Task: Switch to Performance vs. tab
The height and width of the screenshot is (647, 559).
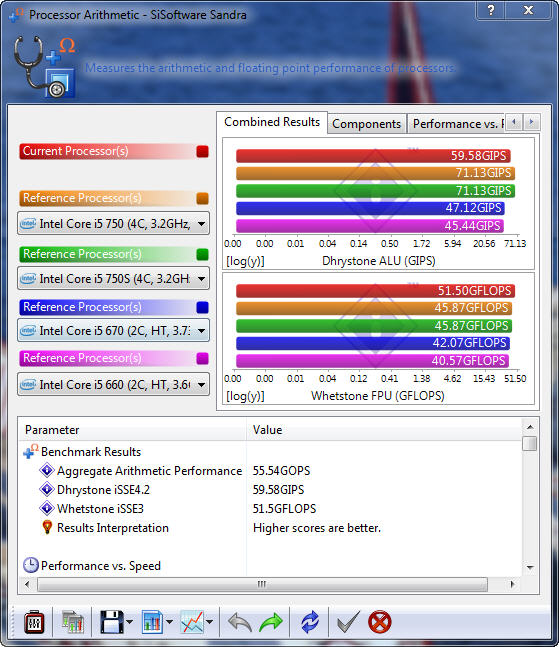Action: click(x=456, y=124)
